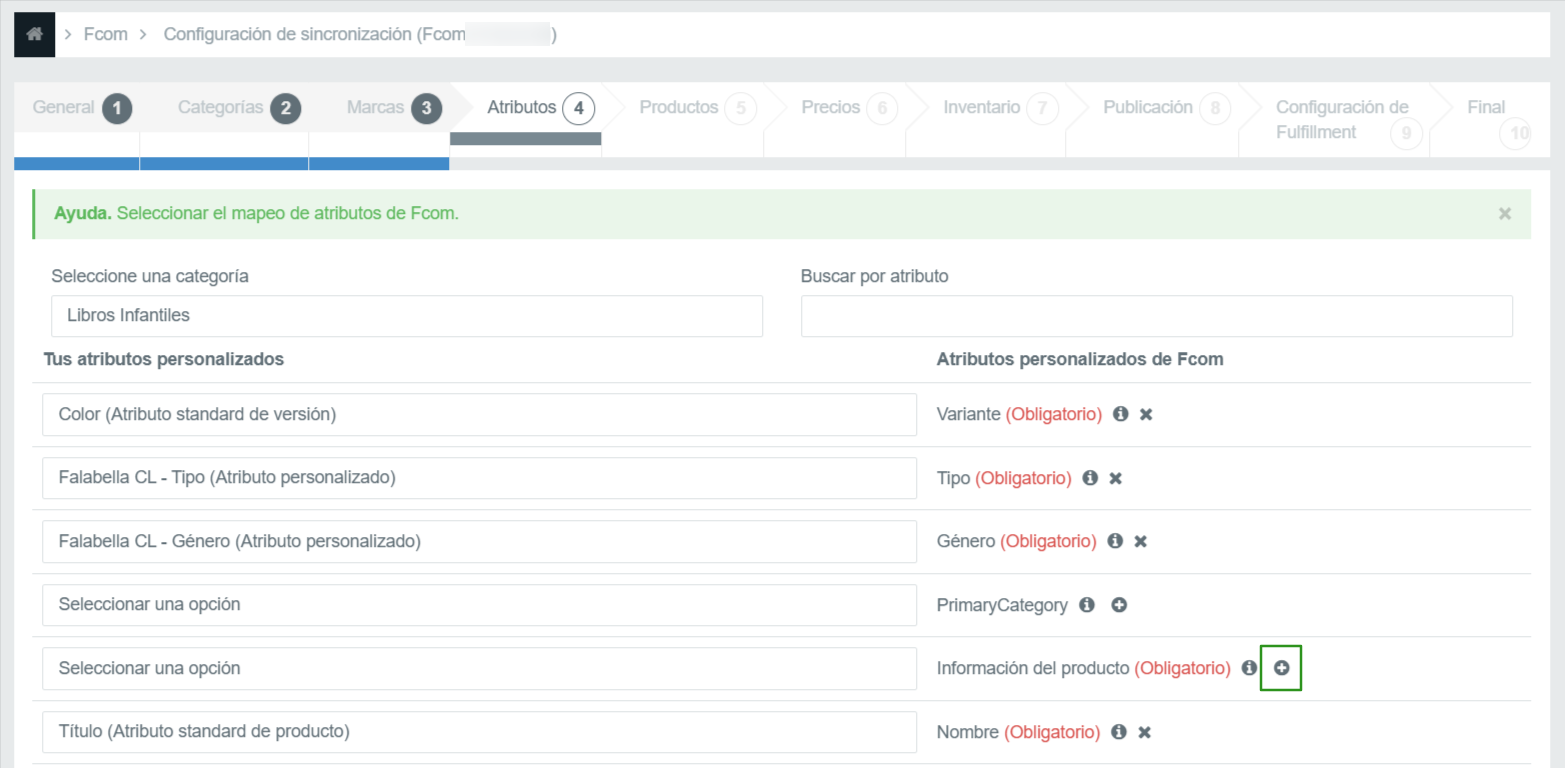Show info for the Nombre attribute
Viewport: 1565px width, 768px height.
[1119, 732]
